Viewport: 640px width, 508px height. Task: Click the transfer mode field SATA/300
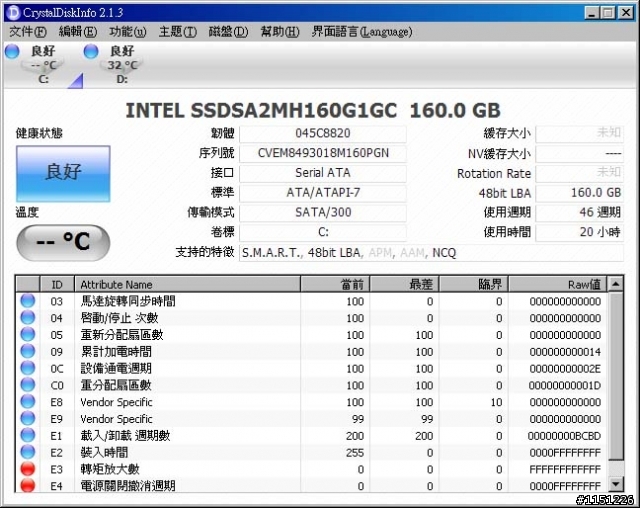tap(323, 213)
